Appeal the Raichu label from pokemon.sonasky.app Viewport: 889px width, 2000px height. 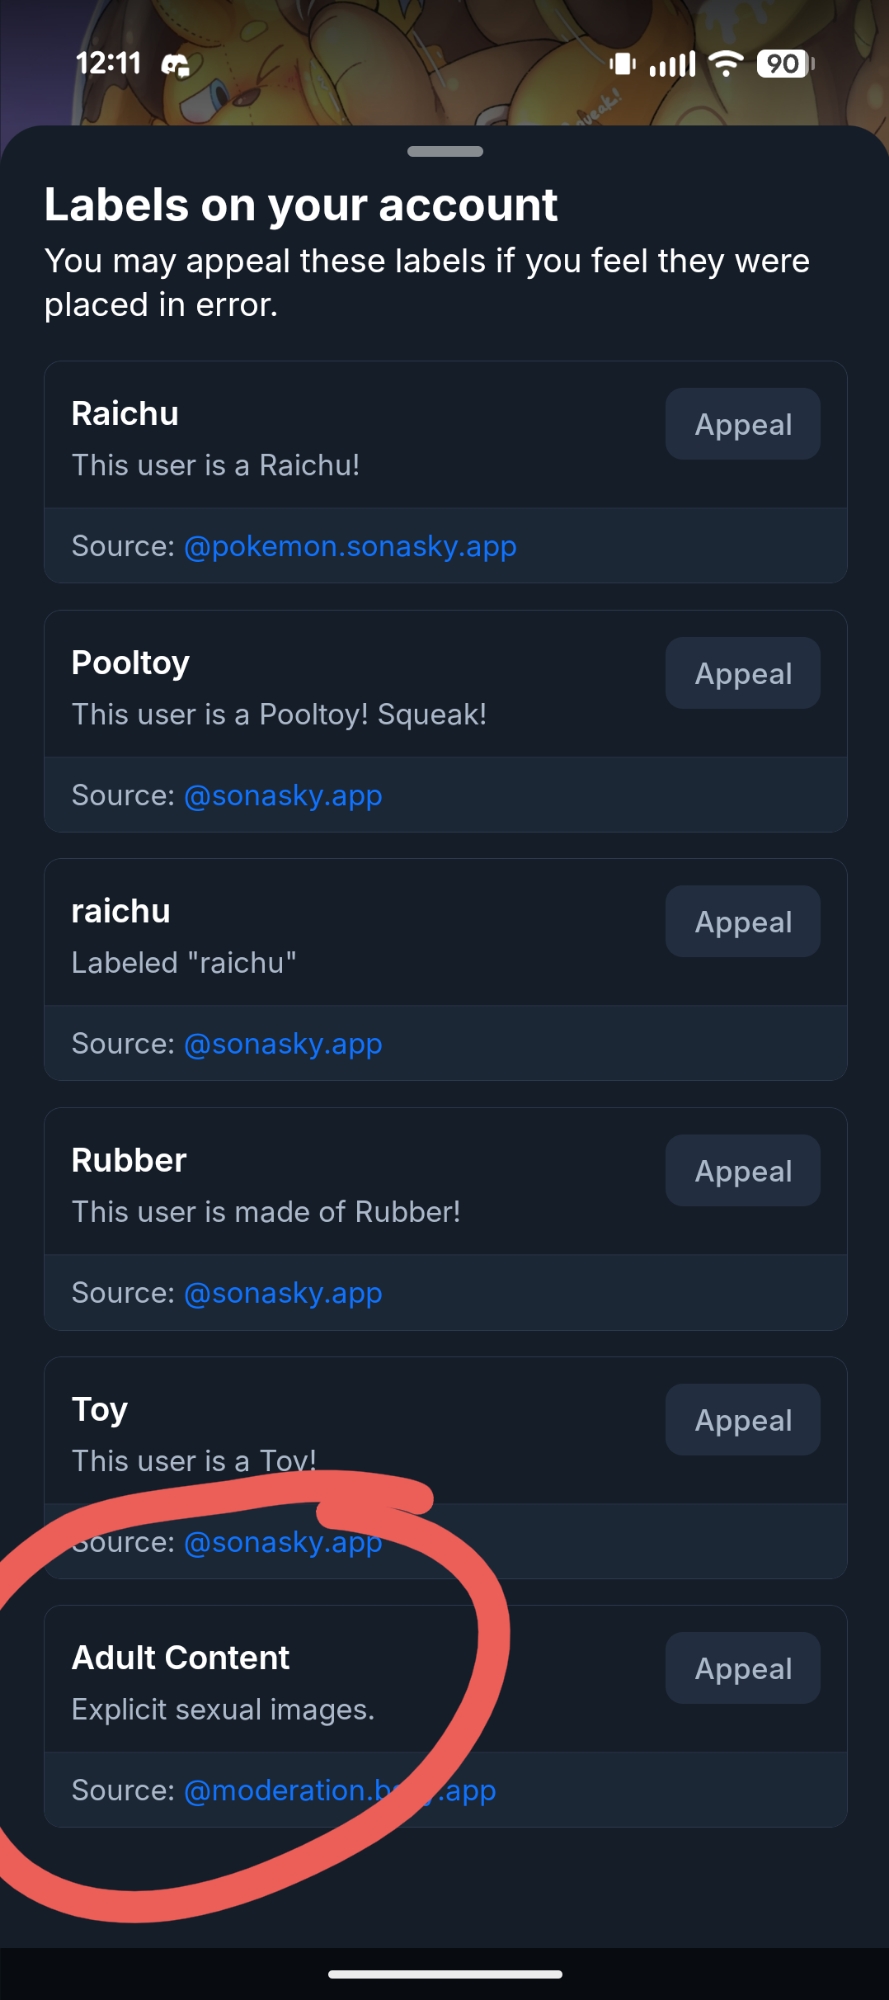click(743, 424)
